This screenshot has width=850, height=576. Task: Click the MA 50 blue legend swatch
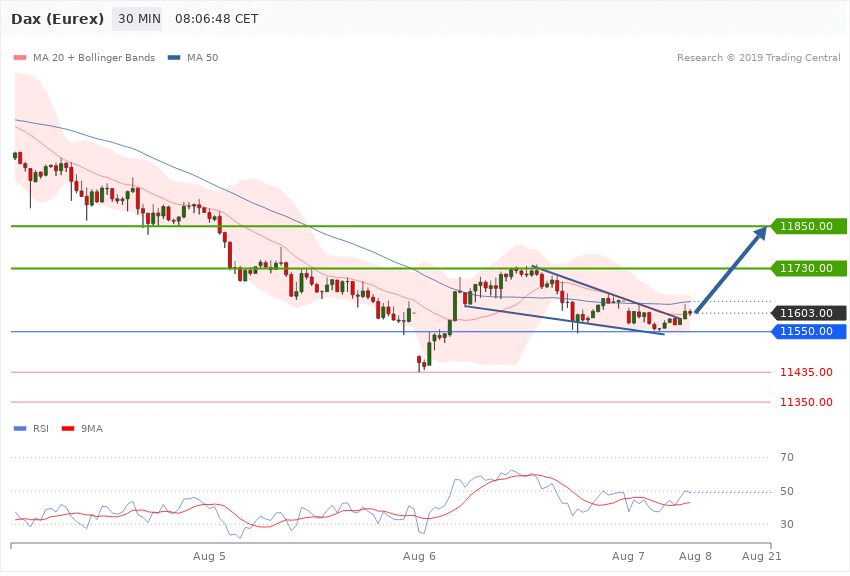click(174, 57)
